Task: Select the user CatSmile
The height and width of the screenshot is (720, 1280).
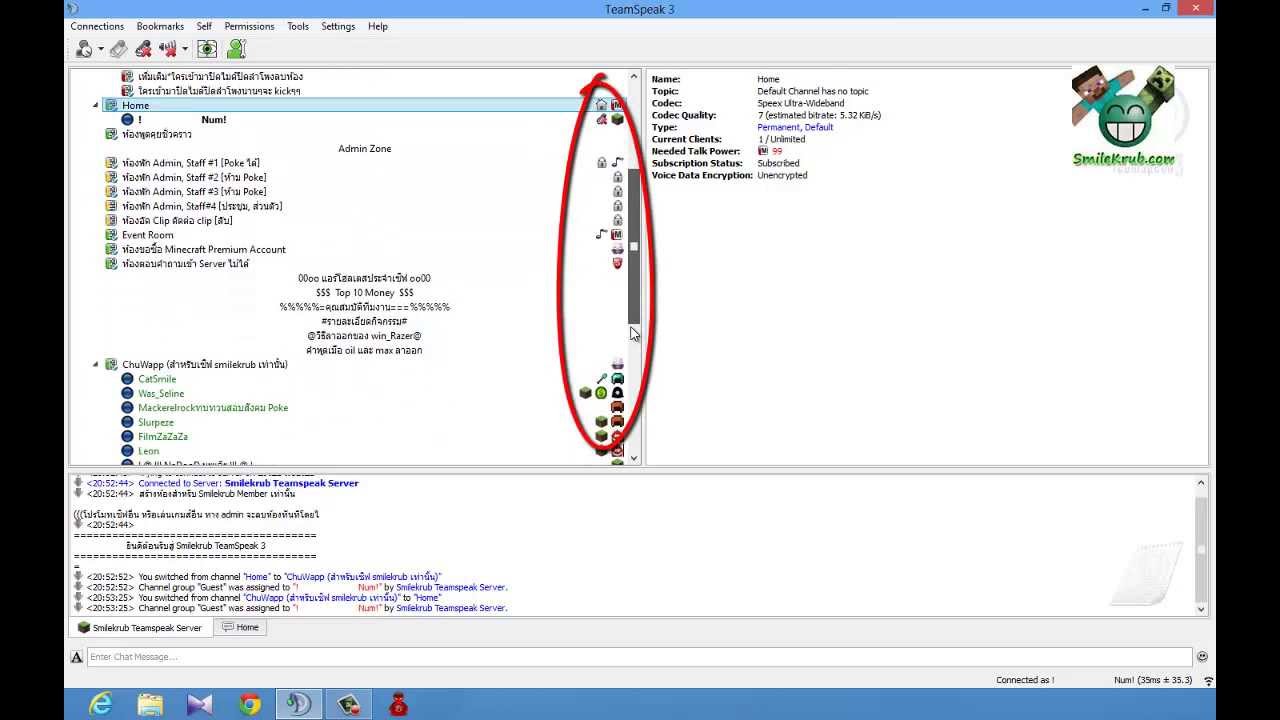Action: pyautogui.click(x=157, y=379)
